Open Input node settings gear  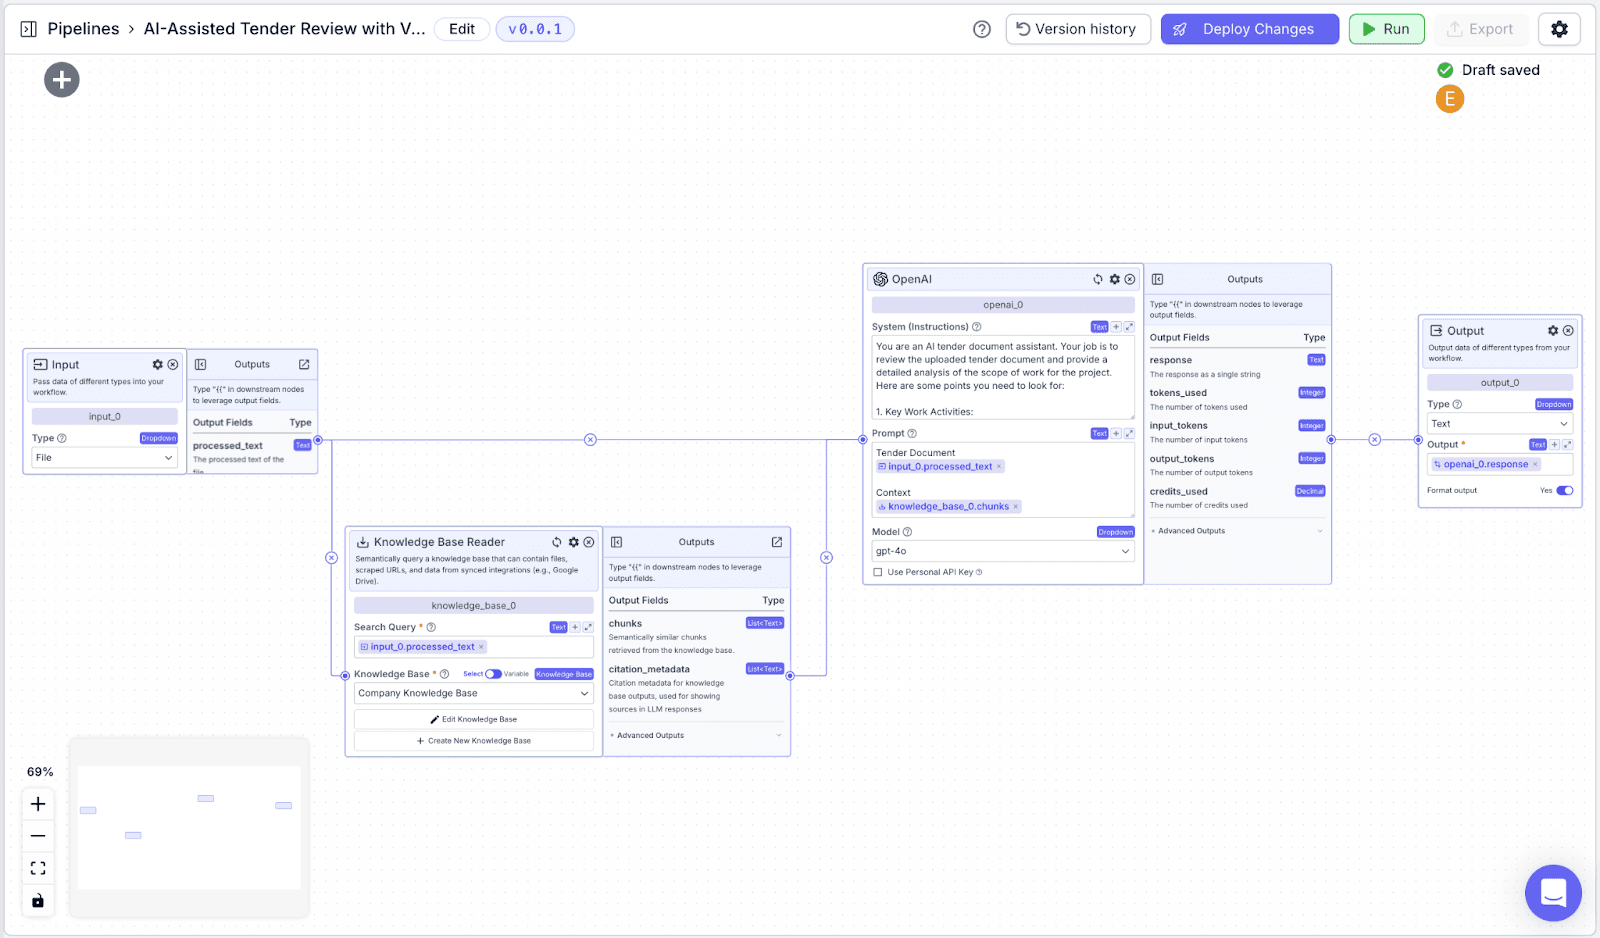pos(157,365)
